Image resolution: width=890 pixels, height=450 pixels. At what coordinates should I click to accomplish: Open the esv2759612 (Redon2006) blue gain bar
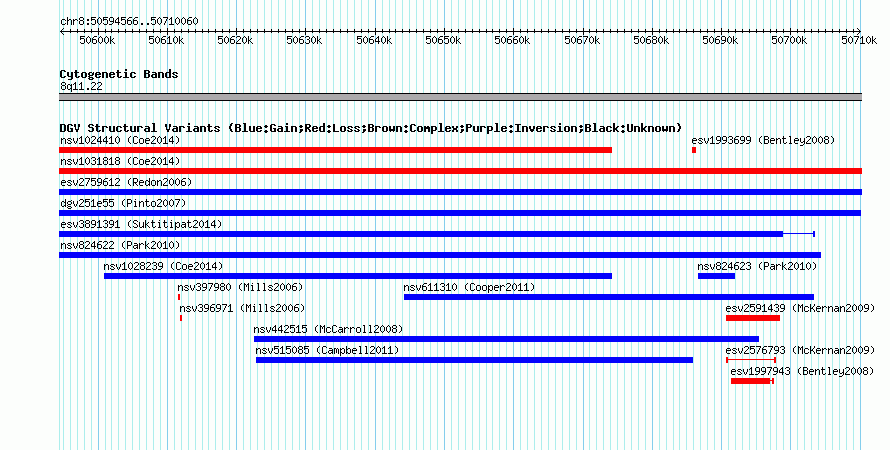[x=460, y=192]
